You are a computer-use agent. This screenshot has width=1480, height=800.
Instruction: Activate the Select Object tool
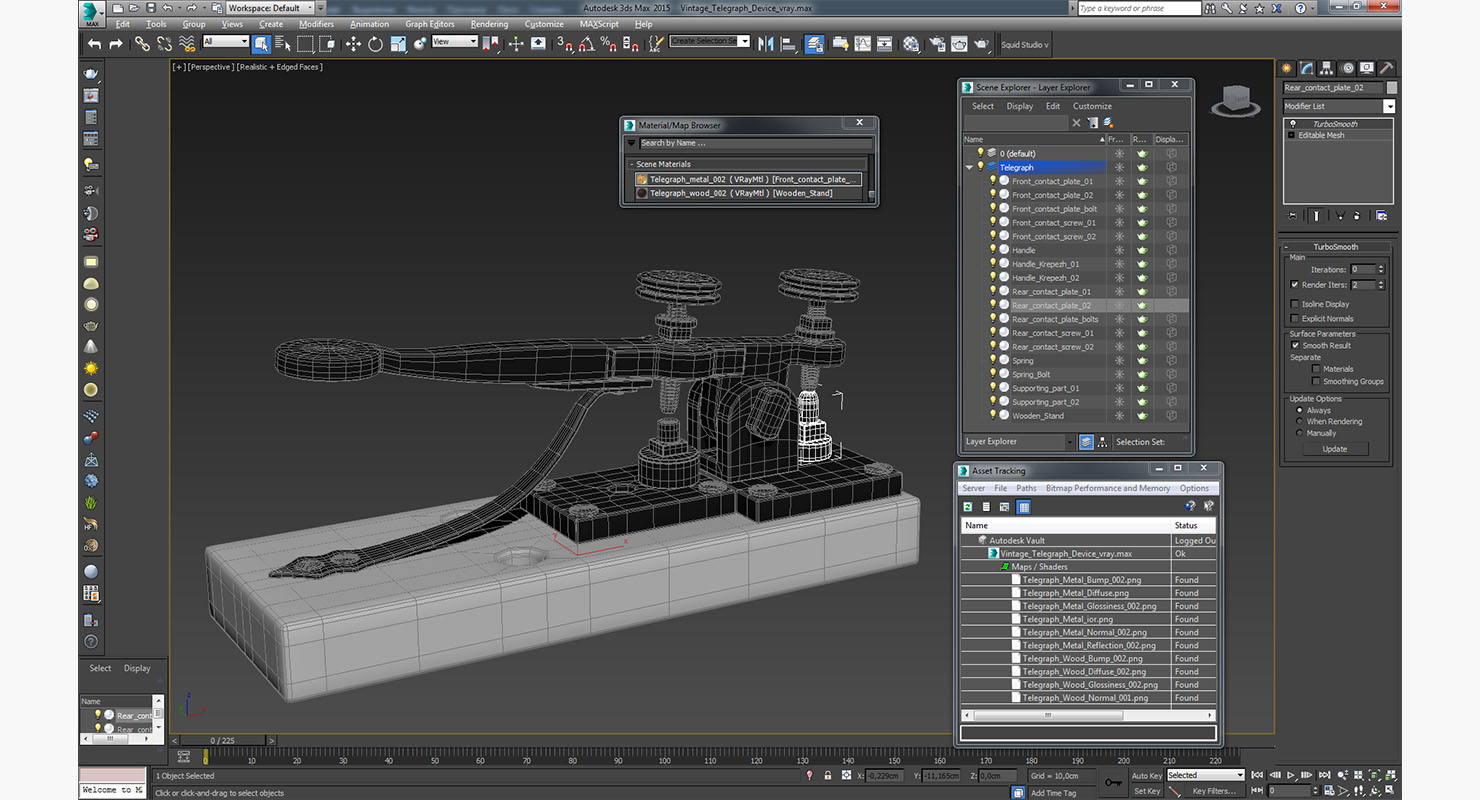pos(261,43)
